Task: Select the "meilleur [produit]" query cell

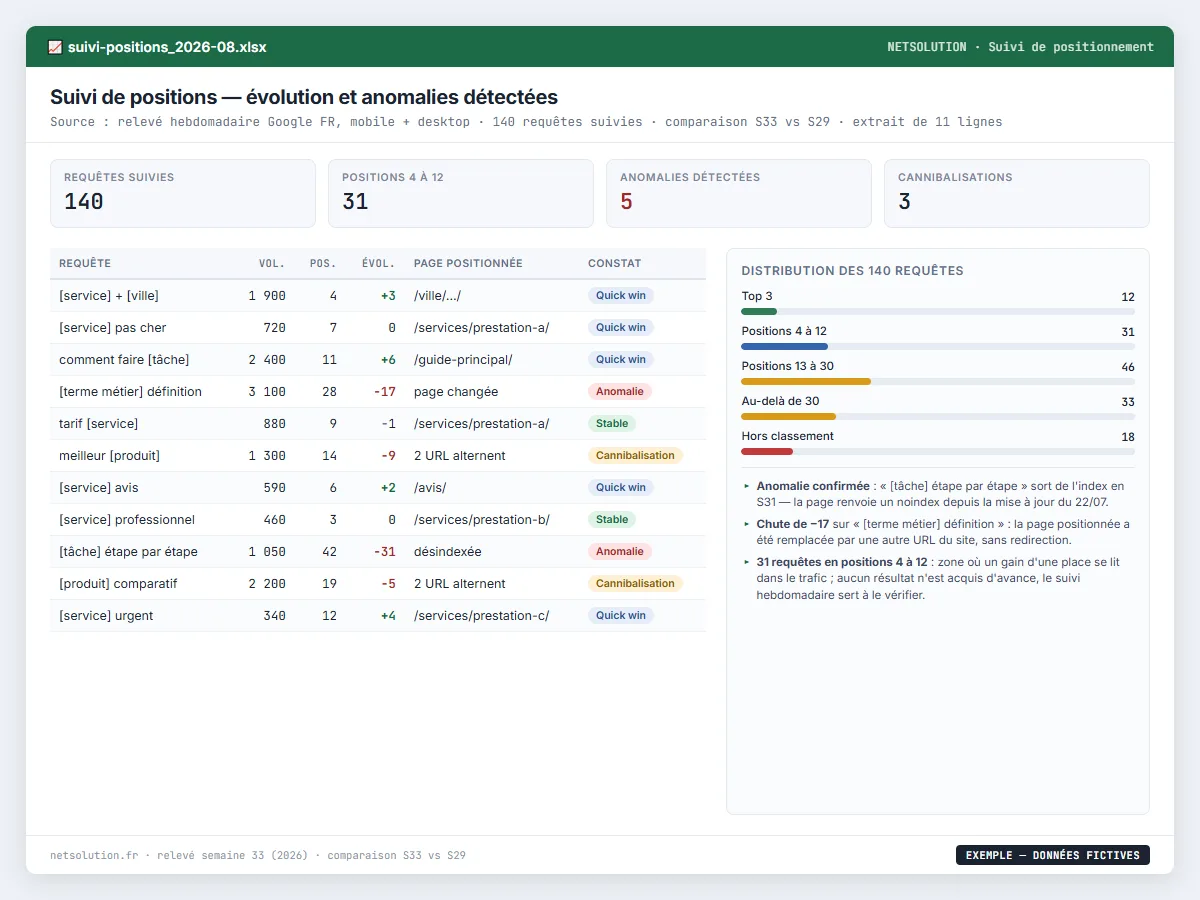Action: (109, 456)
